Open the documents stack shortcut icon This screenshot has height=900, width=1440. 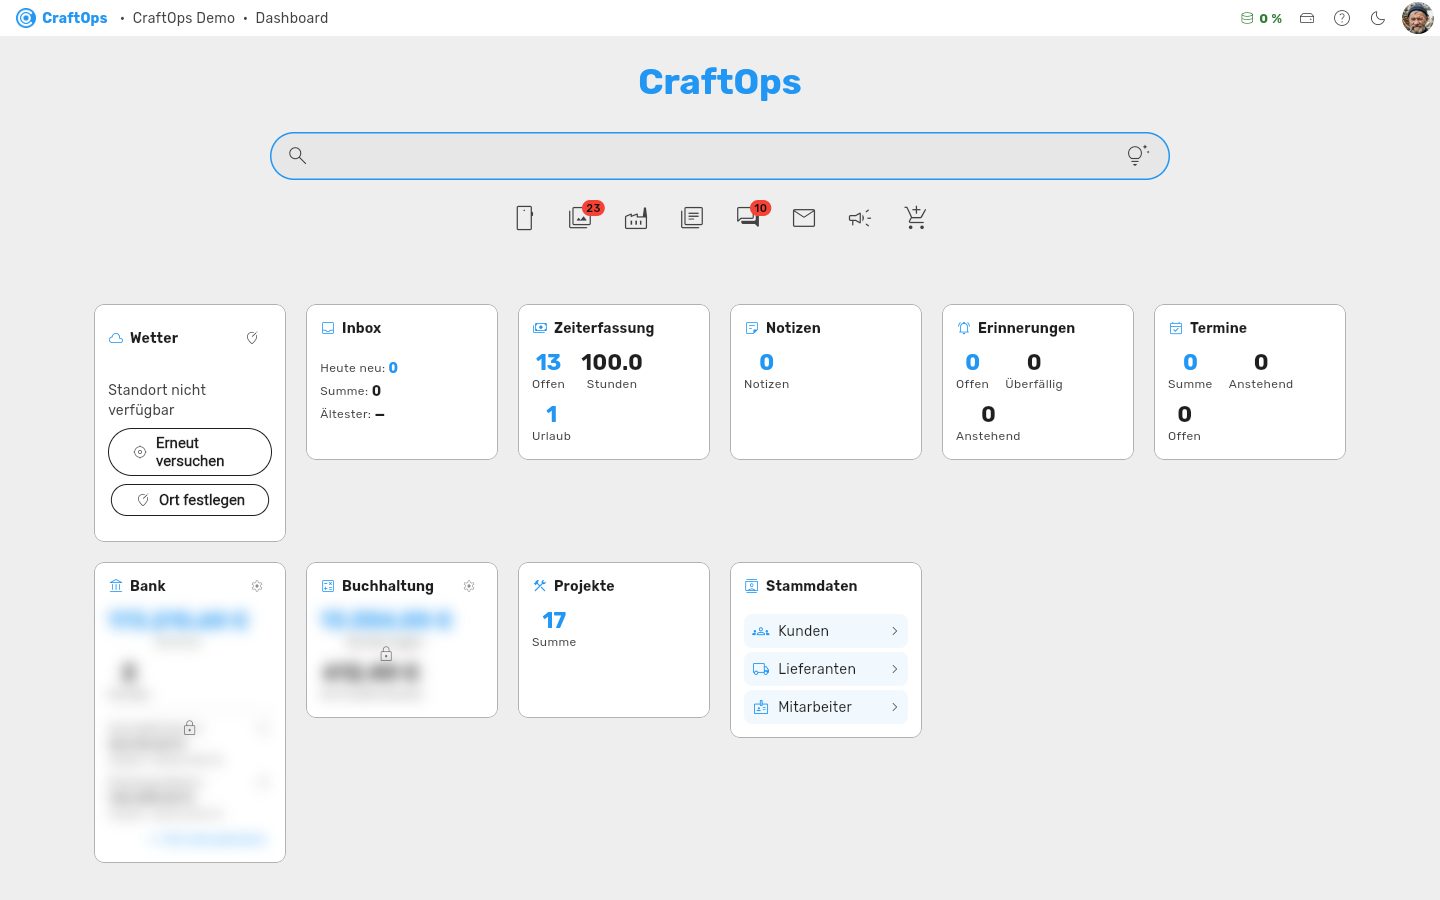coord(692,218)
